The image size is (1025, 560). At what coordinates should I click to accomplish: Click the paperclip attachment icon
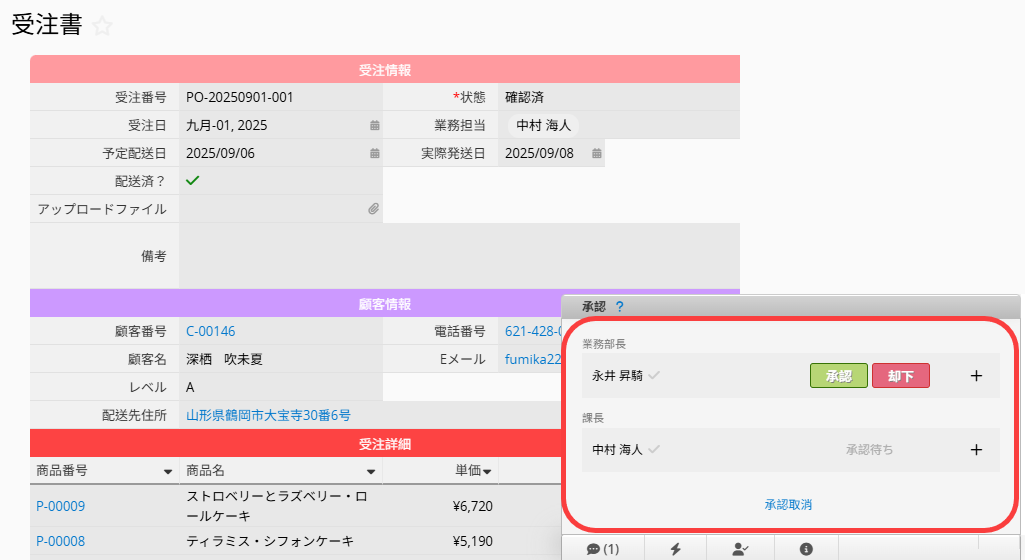pyautogui.click(x=373, y=210)
